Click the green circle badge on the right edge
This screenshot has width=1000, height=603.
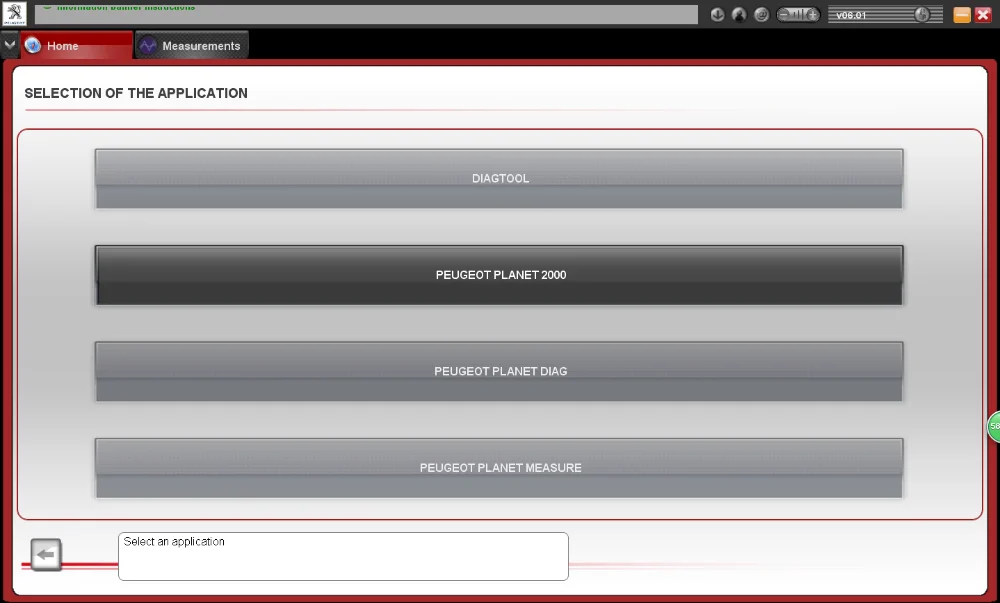pyautogui.click(x=994, y=426)
